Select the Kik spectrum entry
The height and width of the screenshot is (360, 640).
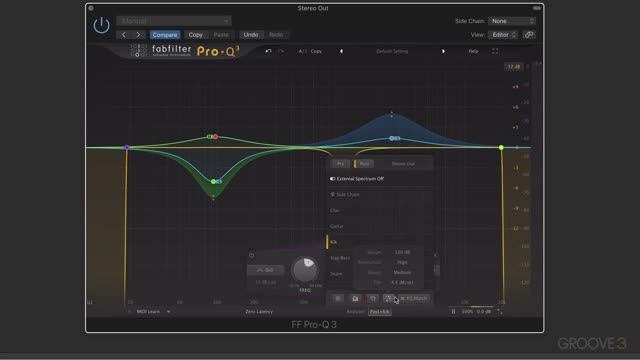[x=333, y=242]
